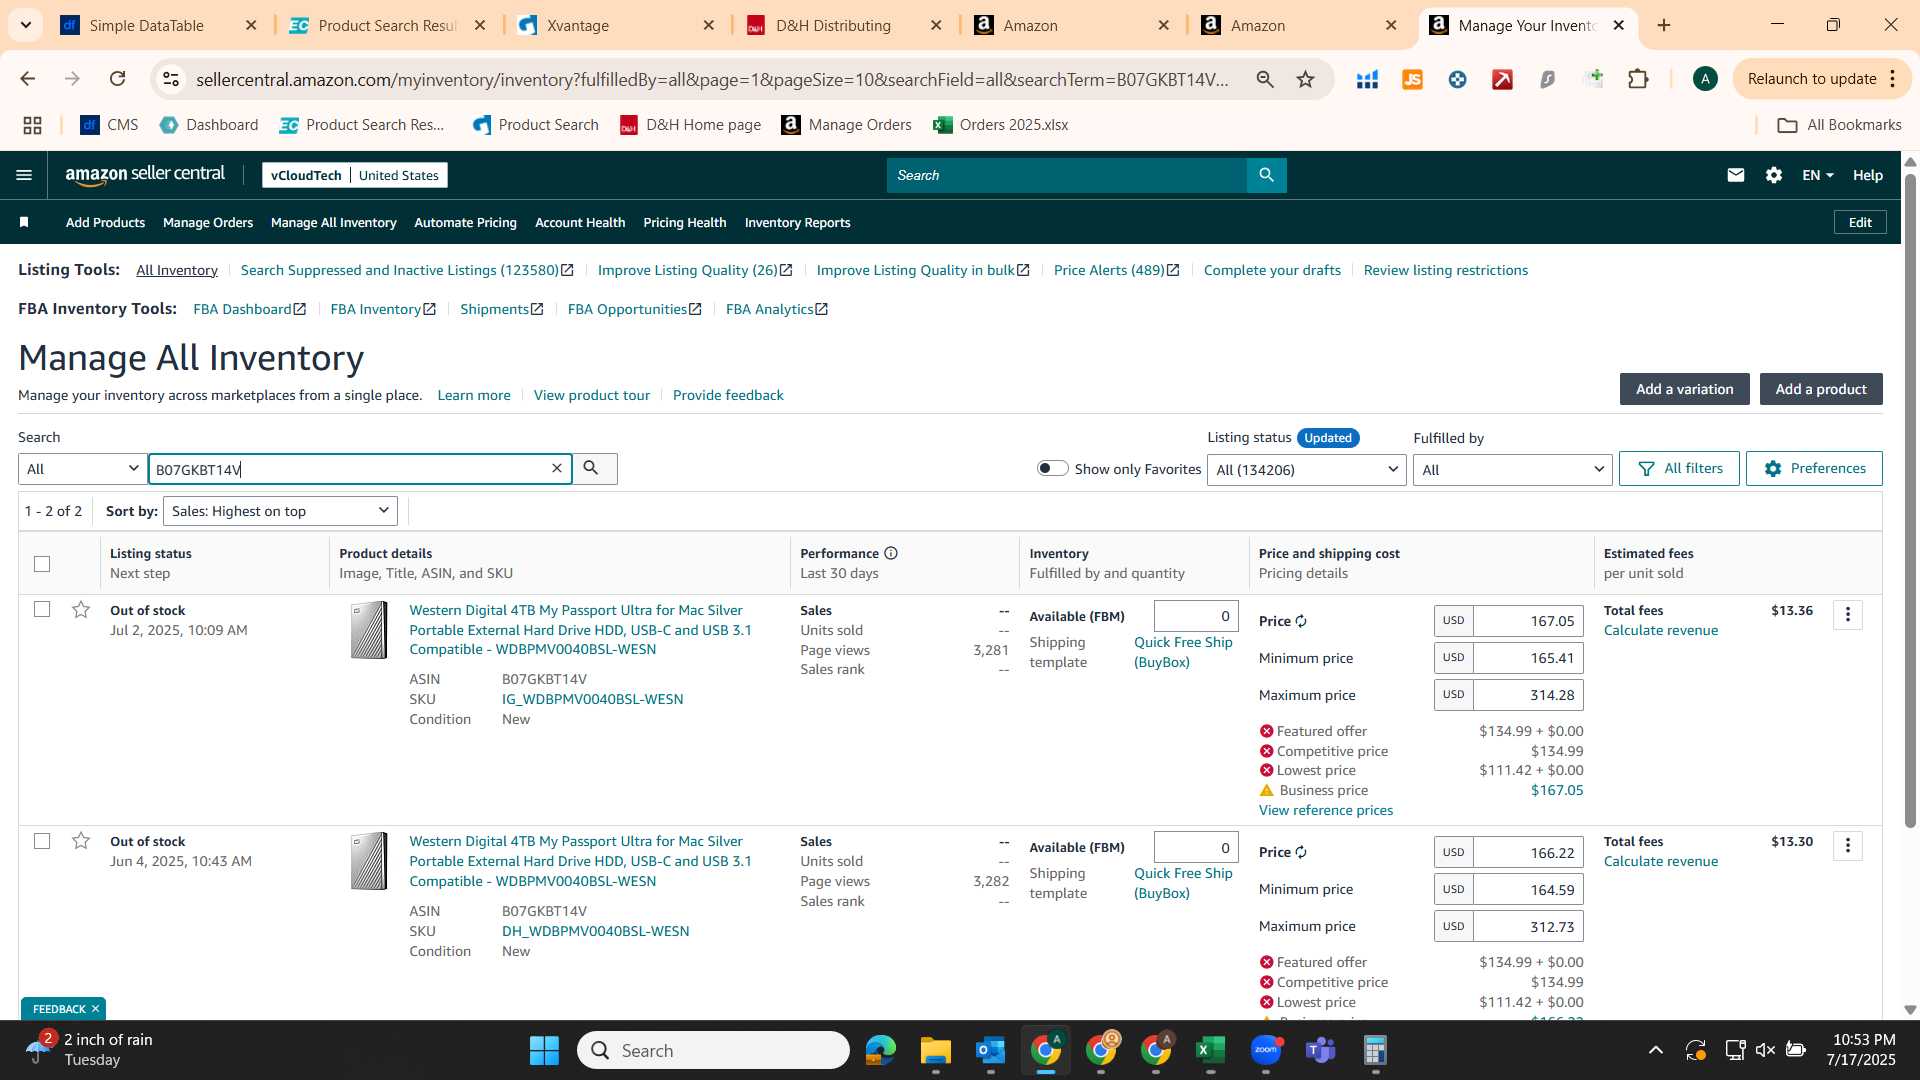Open browser extensions puzzle icon
The width and height of the screenshot is (1920, 1080).
(x=1638, y=79)
